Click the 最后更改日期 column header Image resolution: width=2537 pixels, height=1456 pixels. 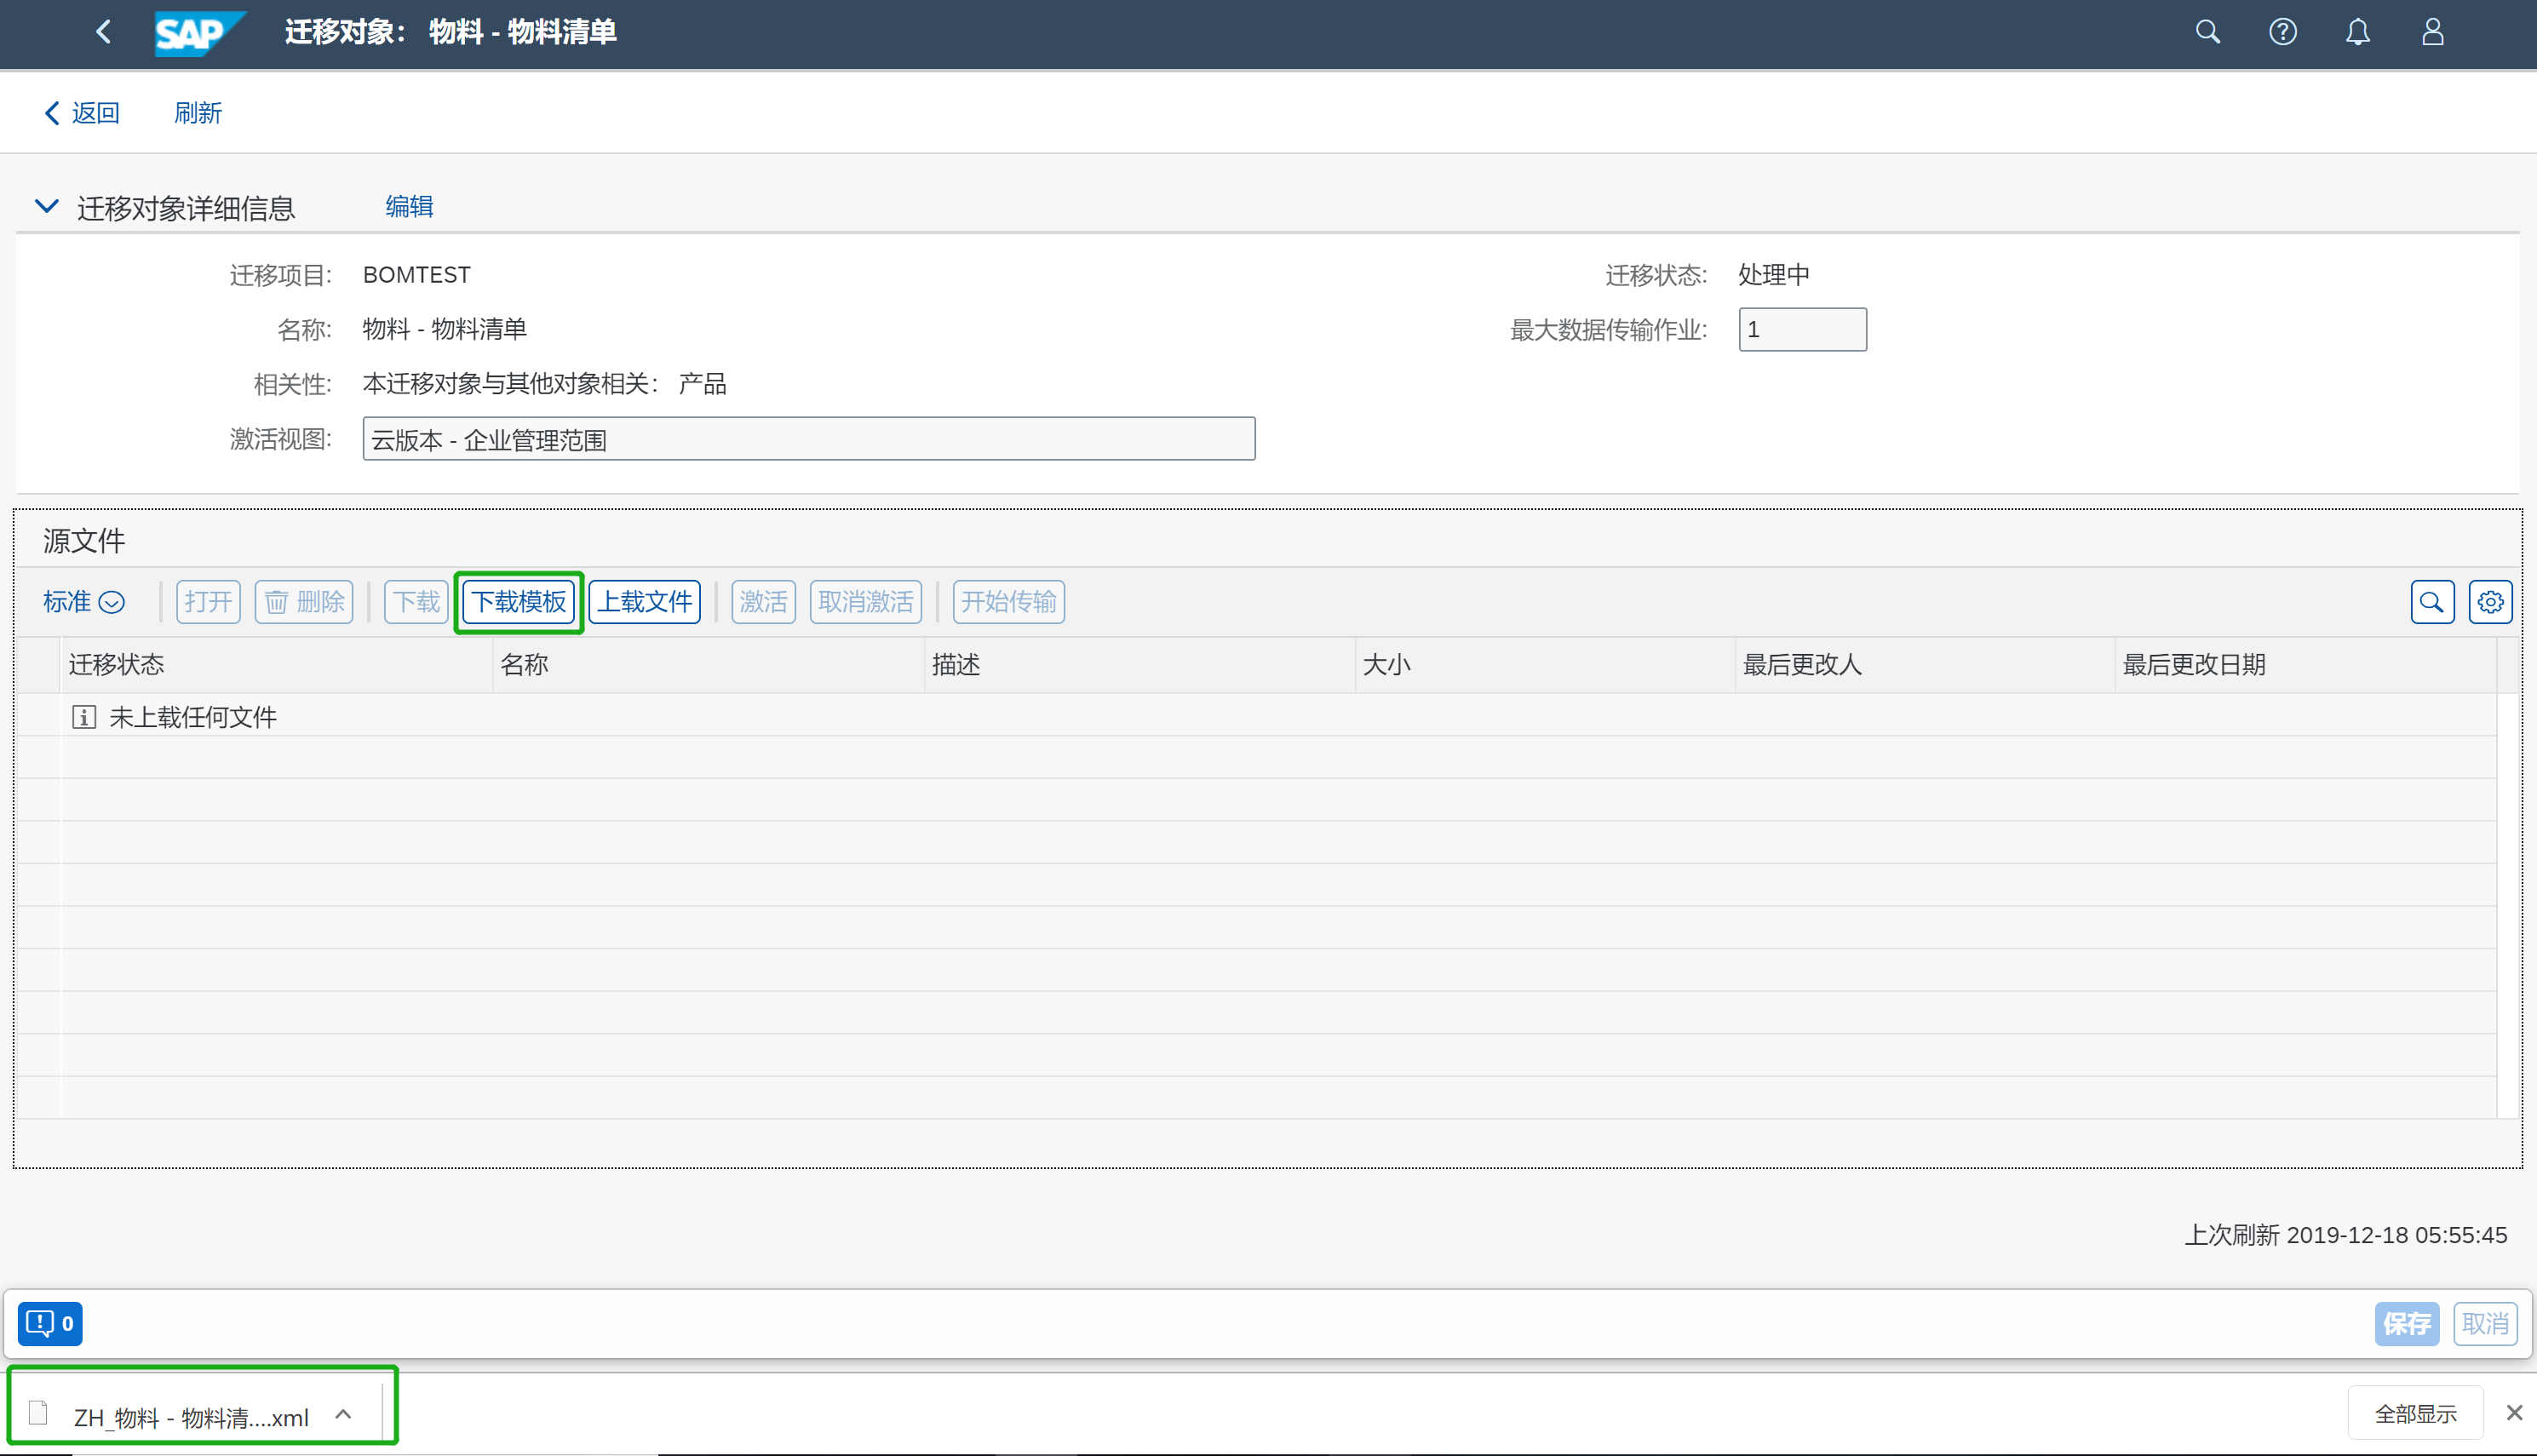pos(2305,665)
